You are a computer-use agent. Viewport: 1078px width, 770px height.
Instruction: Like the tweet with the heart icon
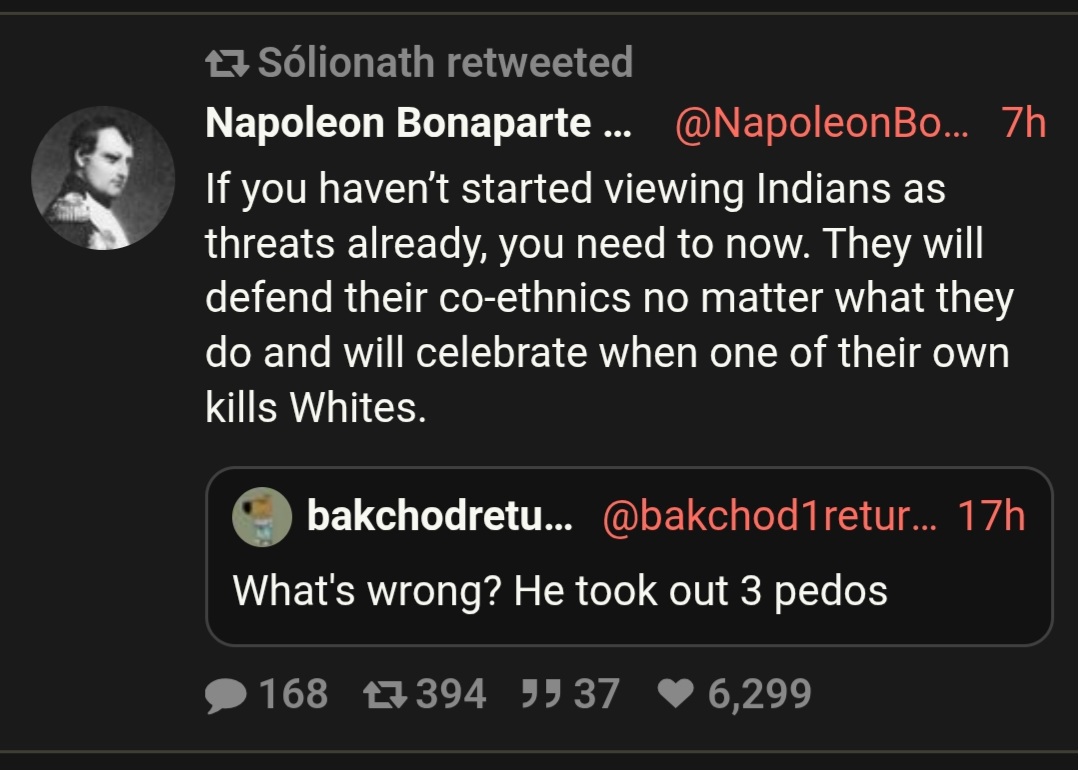coord(676,694)
